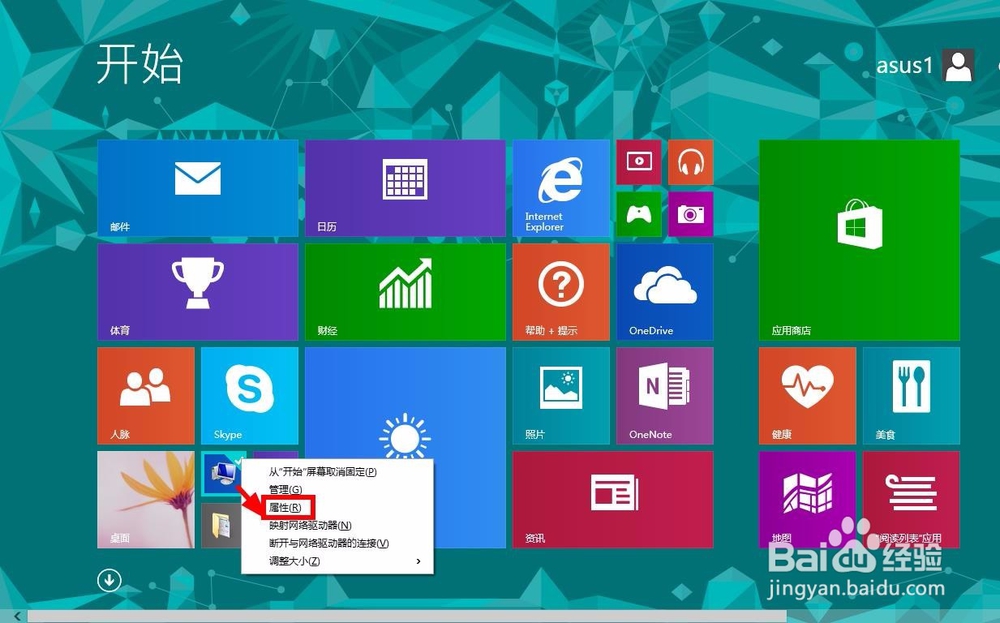Open the Maps (地图) tile
The height and width of the screenshot is (623, 1000).
[x=807, y=499]
